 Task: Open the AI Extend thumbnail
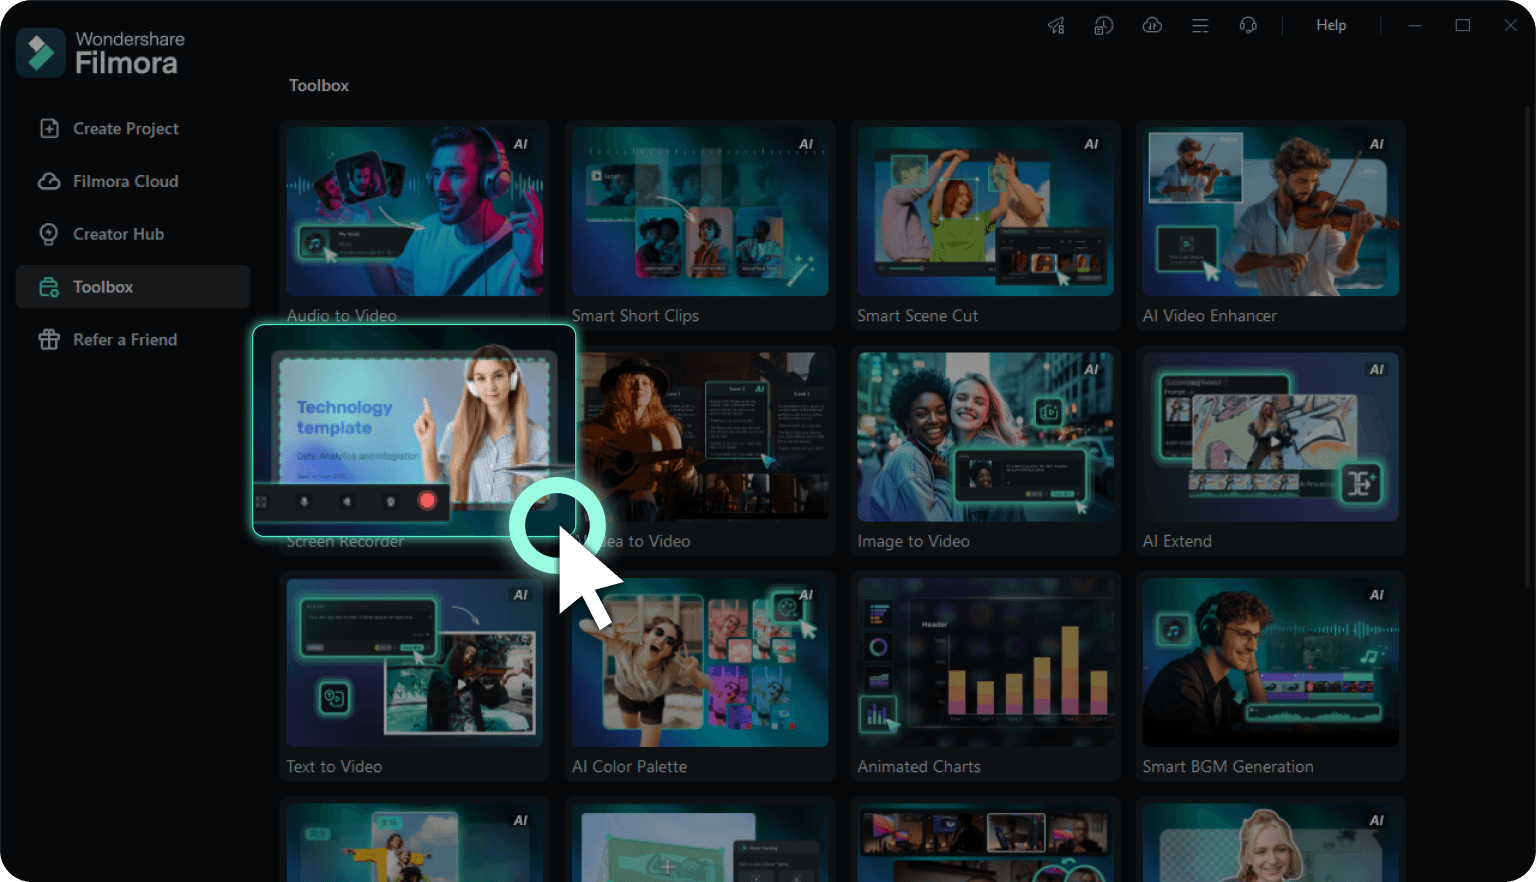click(1271, 436)
